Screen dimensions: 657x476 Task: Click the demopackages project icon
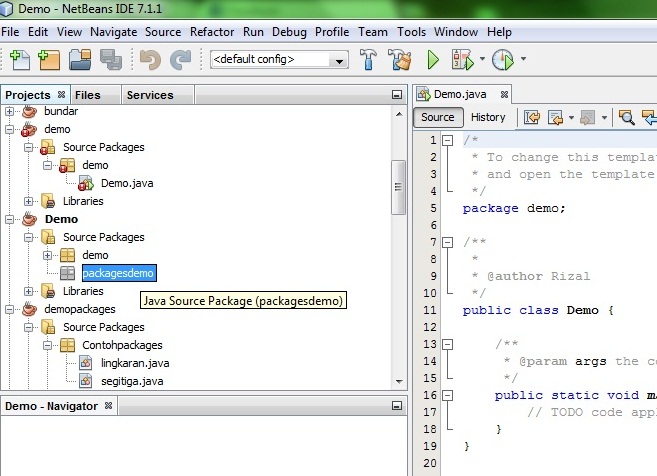[29, 310]
